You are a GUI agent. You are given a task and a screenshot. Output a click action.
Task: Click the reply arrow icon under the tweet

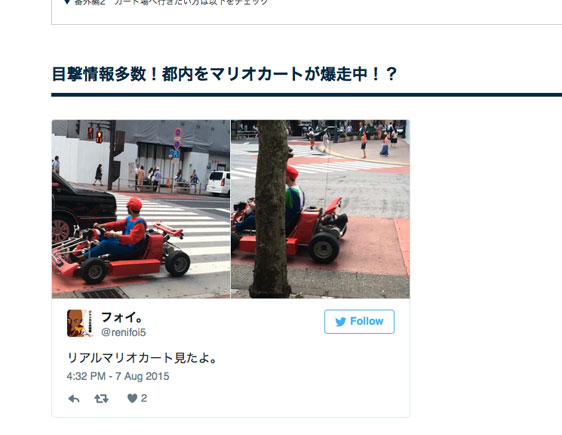click(74, 399)
